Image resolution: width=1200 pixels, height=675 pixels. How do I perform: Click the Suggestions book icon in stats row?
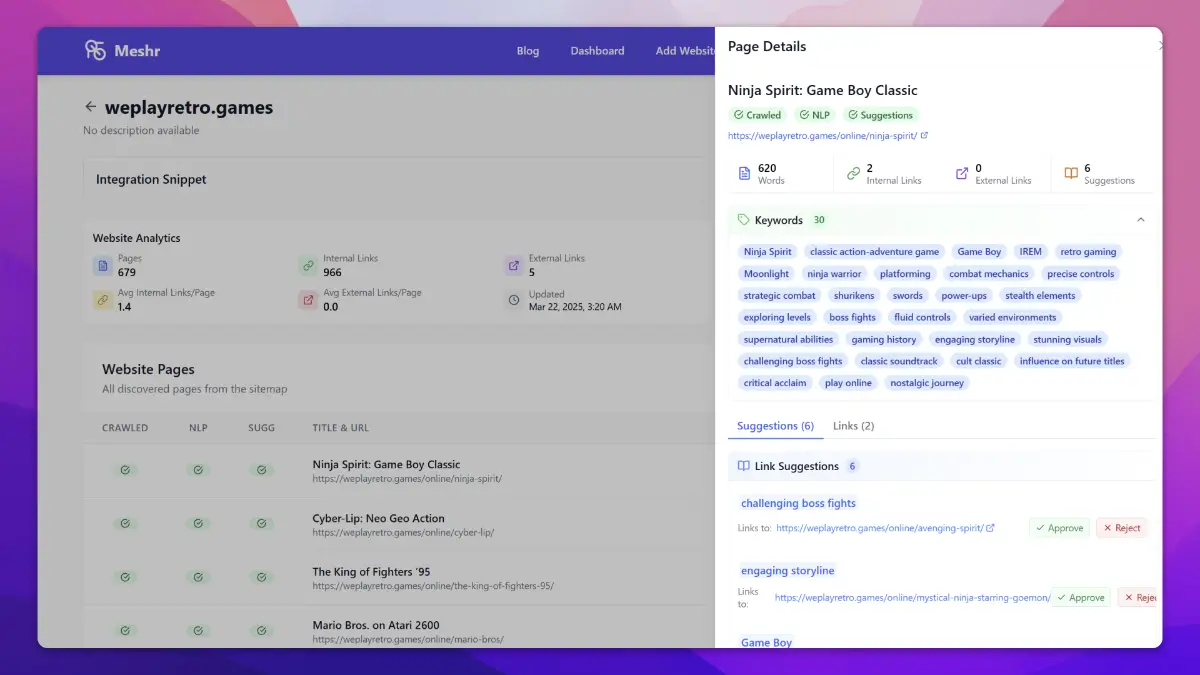[1071, 174]
